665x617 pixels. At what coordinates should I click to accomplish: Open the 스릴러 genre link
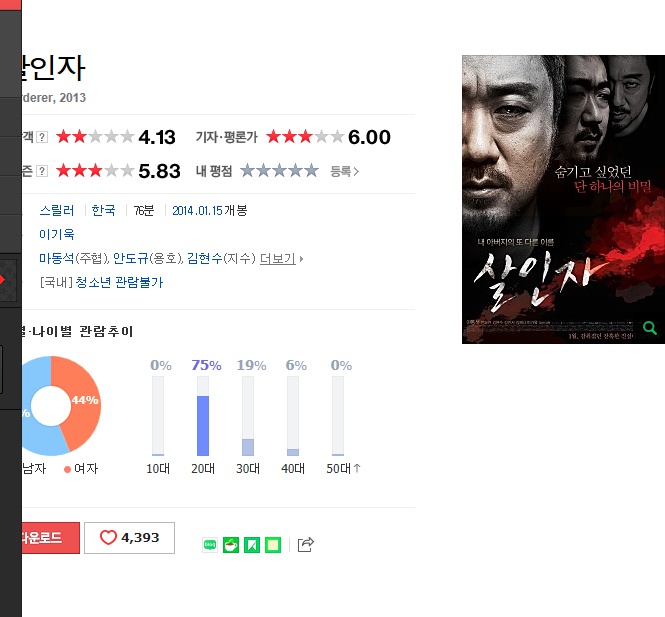[x=57, y=210]
